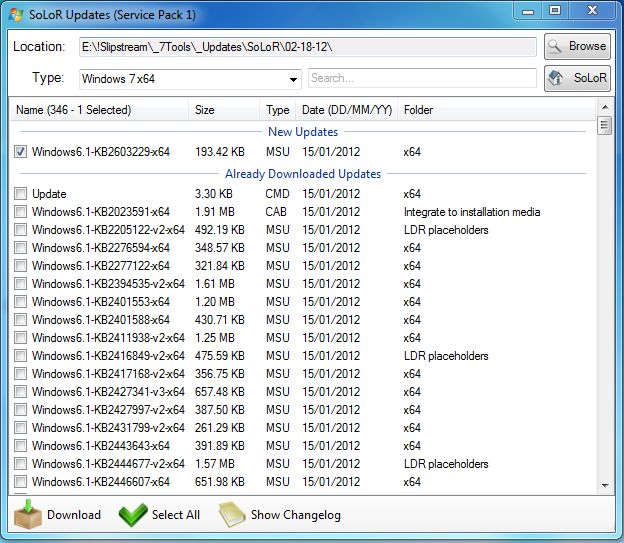
Task: Sort by the Folder column header
Action: click(497, 110)
